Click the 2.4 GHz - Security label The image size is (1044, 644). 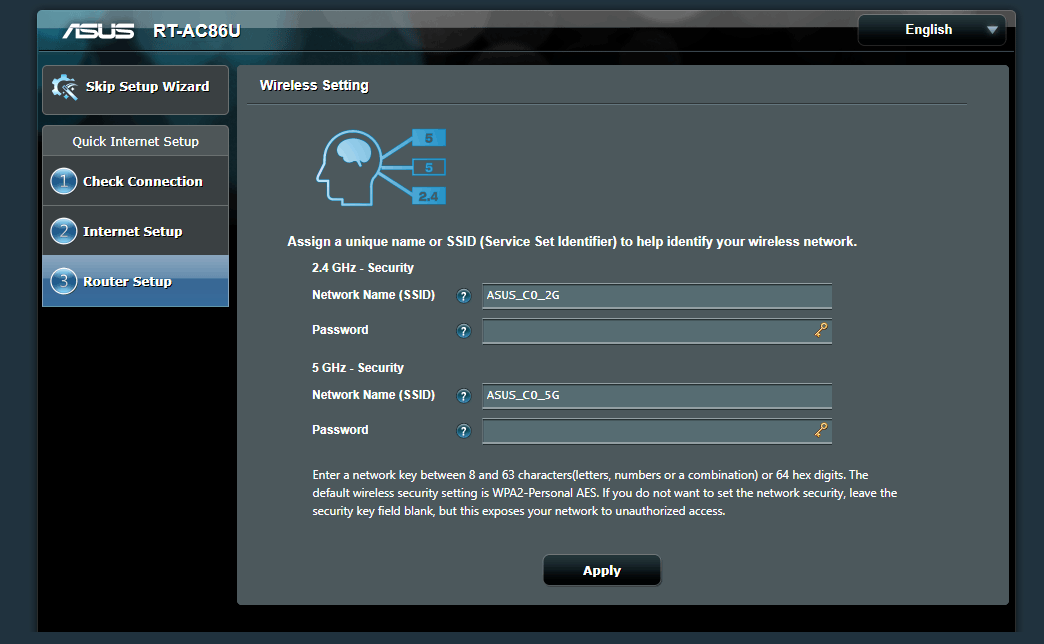(x=363, y=268)
